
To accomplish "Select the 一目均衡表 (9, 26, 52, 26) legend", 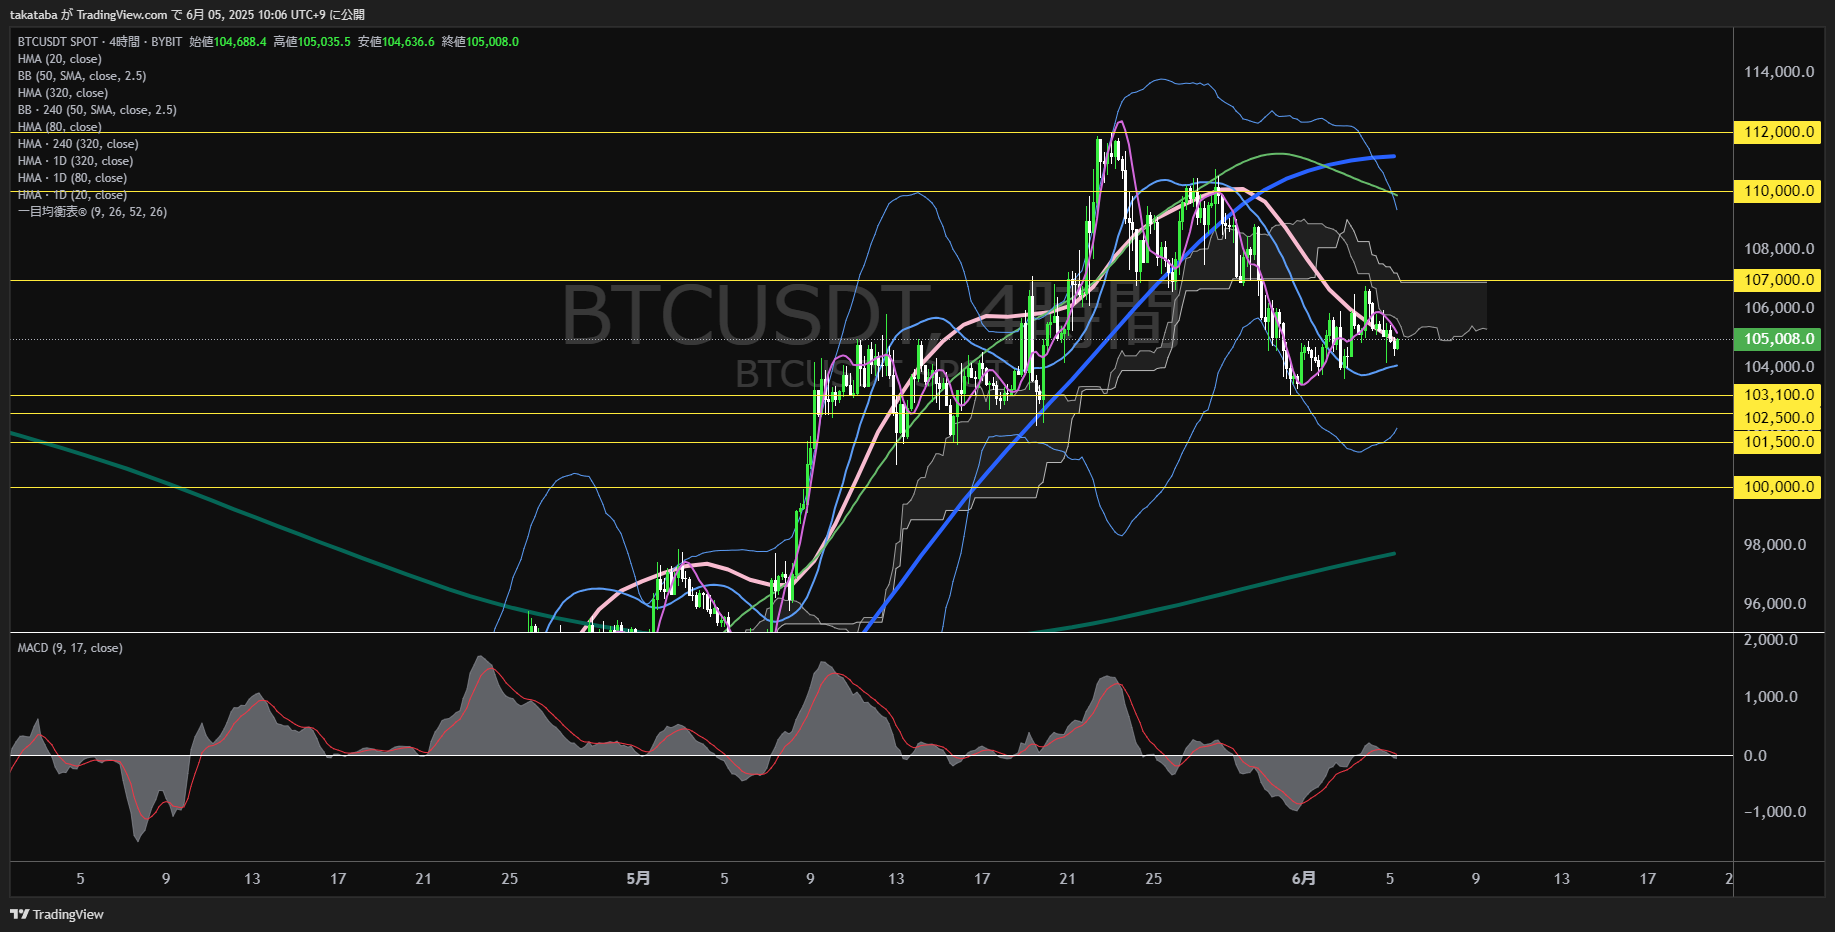I will pos(92,212).
